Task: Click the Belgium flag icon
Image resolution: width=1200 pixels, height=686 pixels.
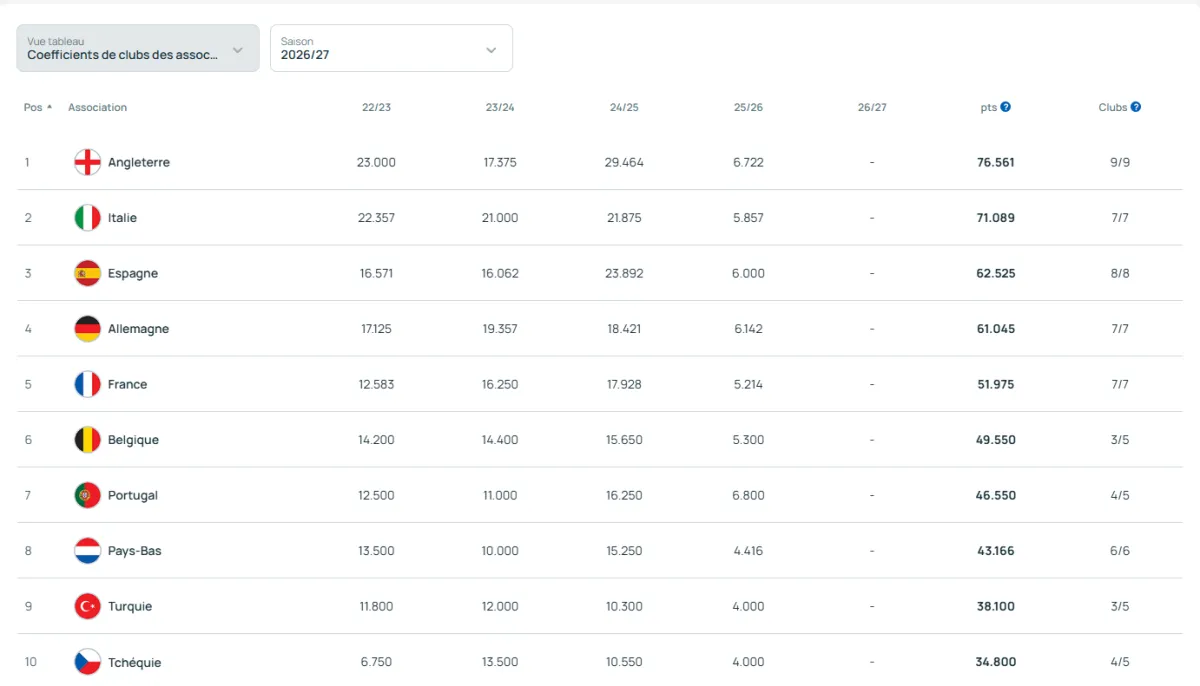Action: 88,440
